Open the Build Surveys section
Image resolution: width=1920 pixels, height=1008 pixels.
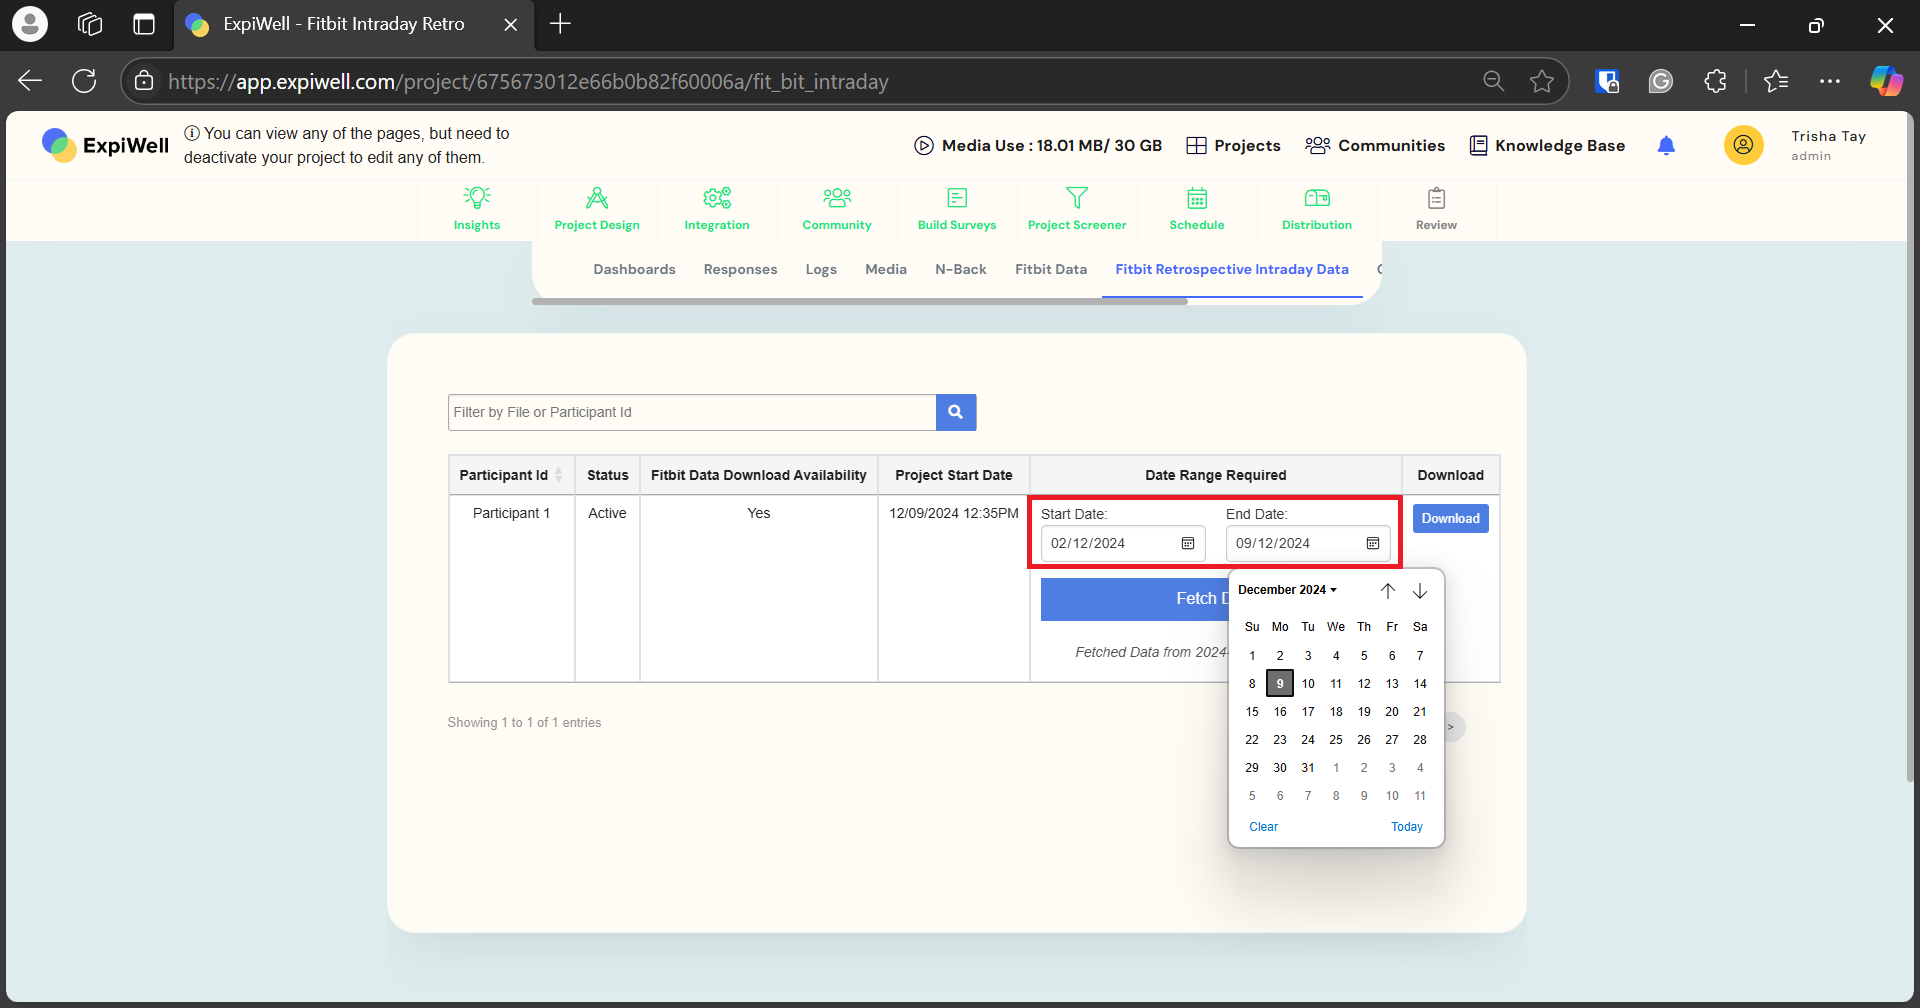pyautogui.click(x=957, y=210)
